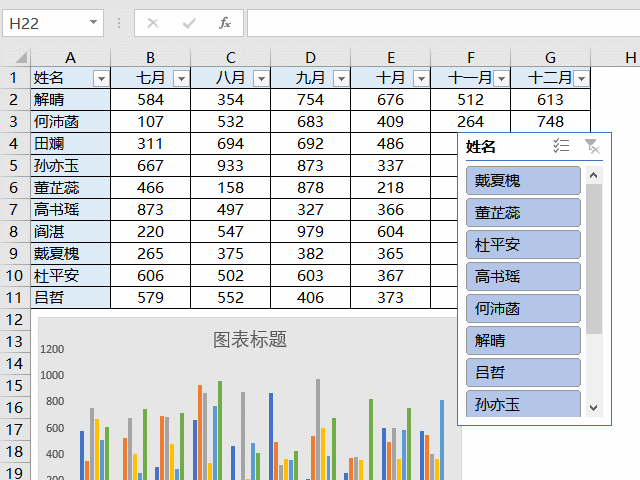The image size is (640, 480).
Task: Select slicer item 何沛菡
Action: point(523,309)
